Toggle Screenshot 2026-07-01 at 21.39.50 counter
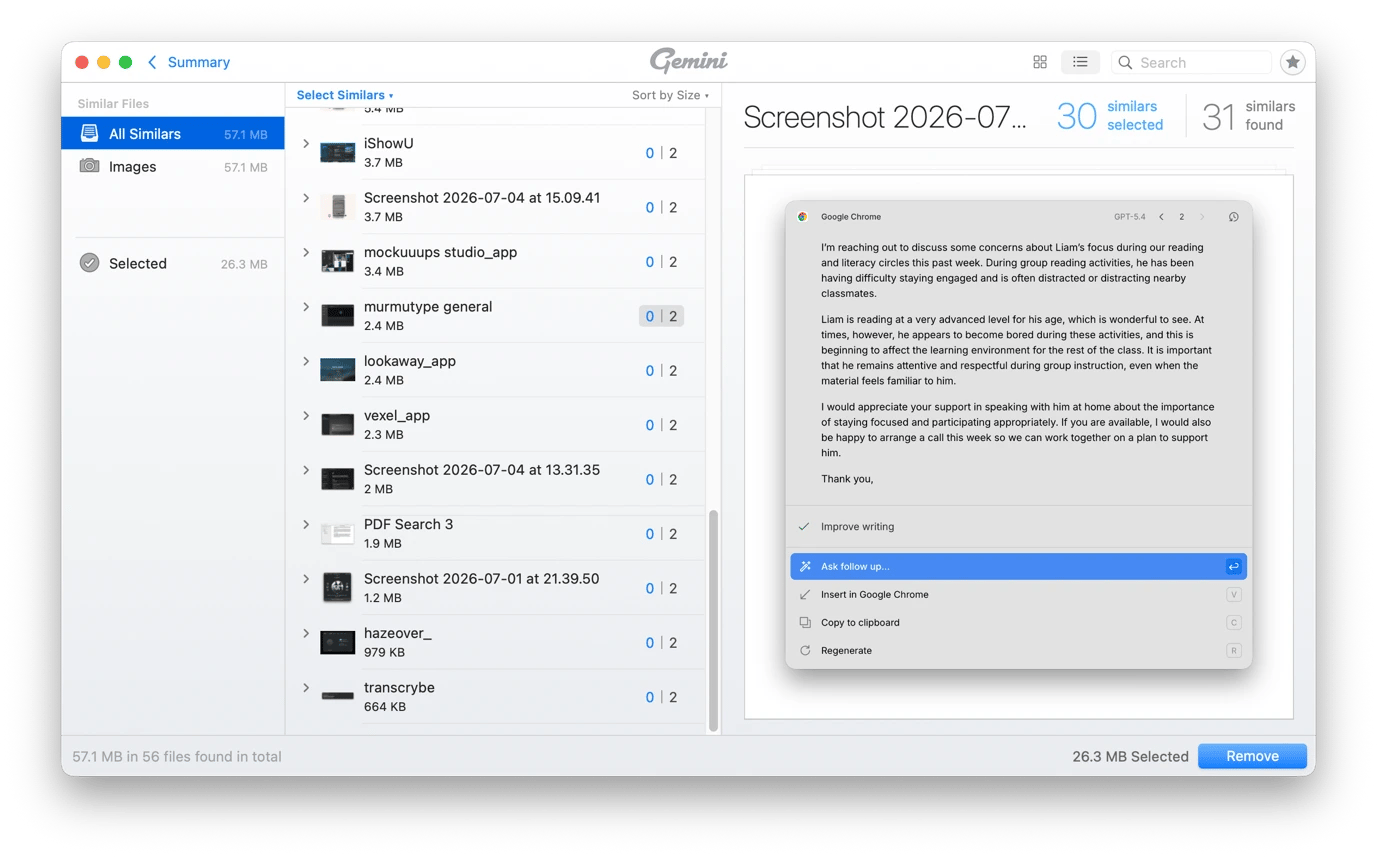 (x=661, y=588)
